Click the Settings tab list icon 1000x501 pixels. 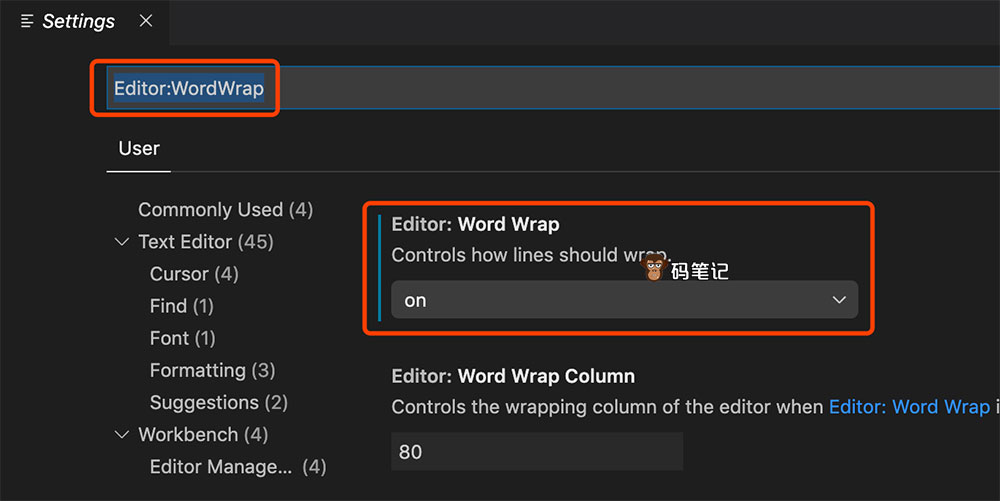pyautogui.click(x=27, y=21)
